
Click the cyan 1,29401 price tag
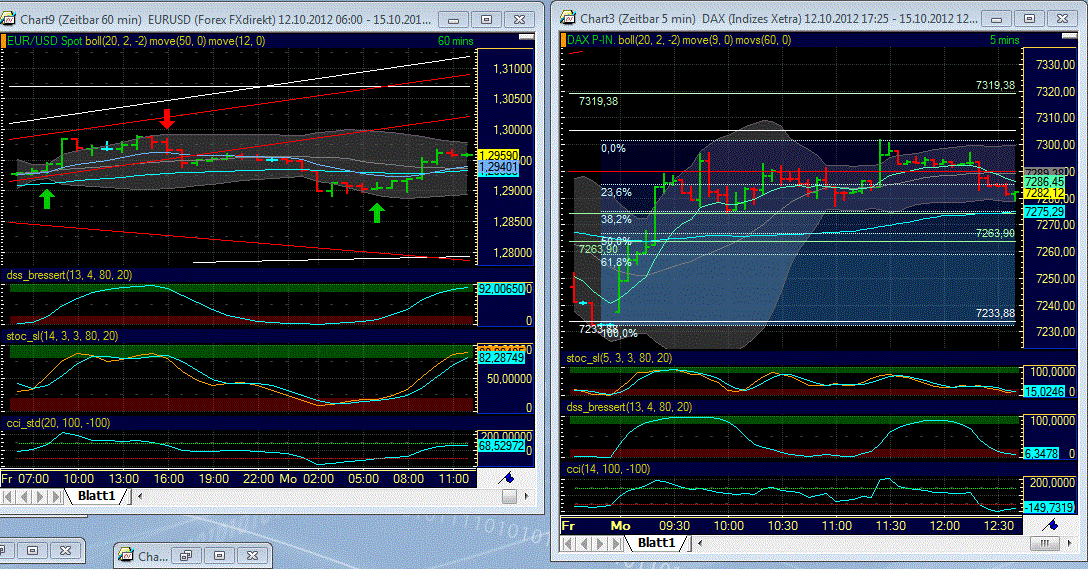coord(499,167)
